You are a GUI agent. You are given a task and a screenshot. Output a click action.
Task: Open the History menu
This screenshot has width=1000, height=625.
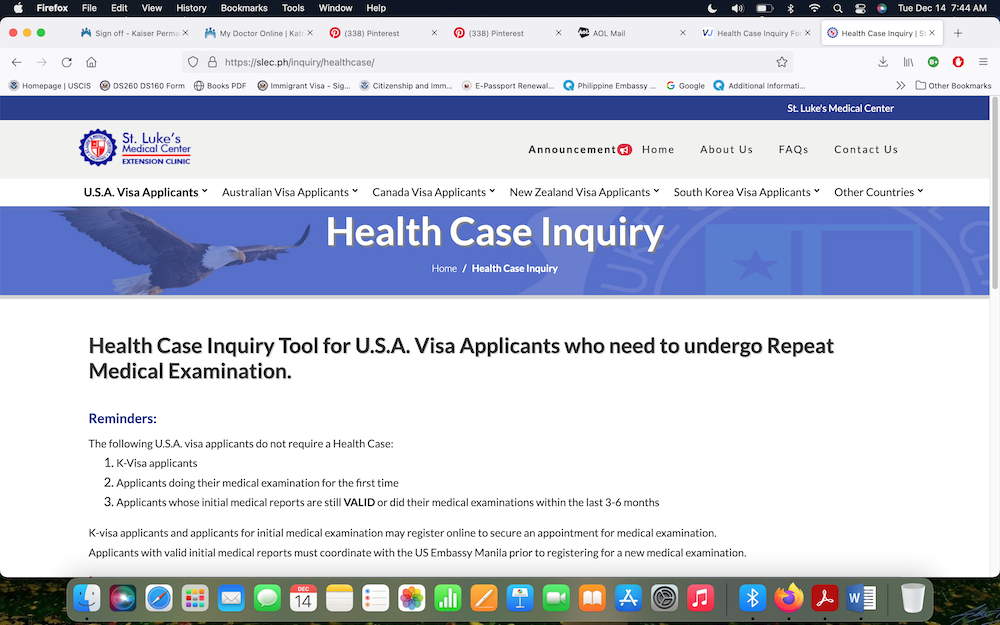[x=191, y=8]
